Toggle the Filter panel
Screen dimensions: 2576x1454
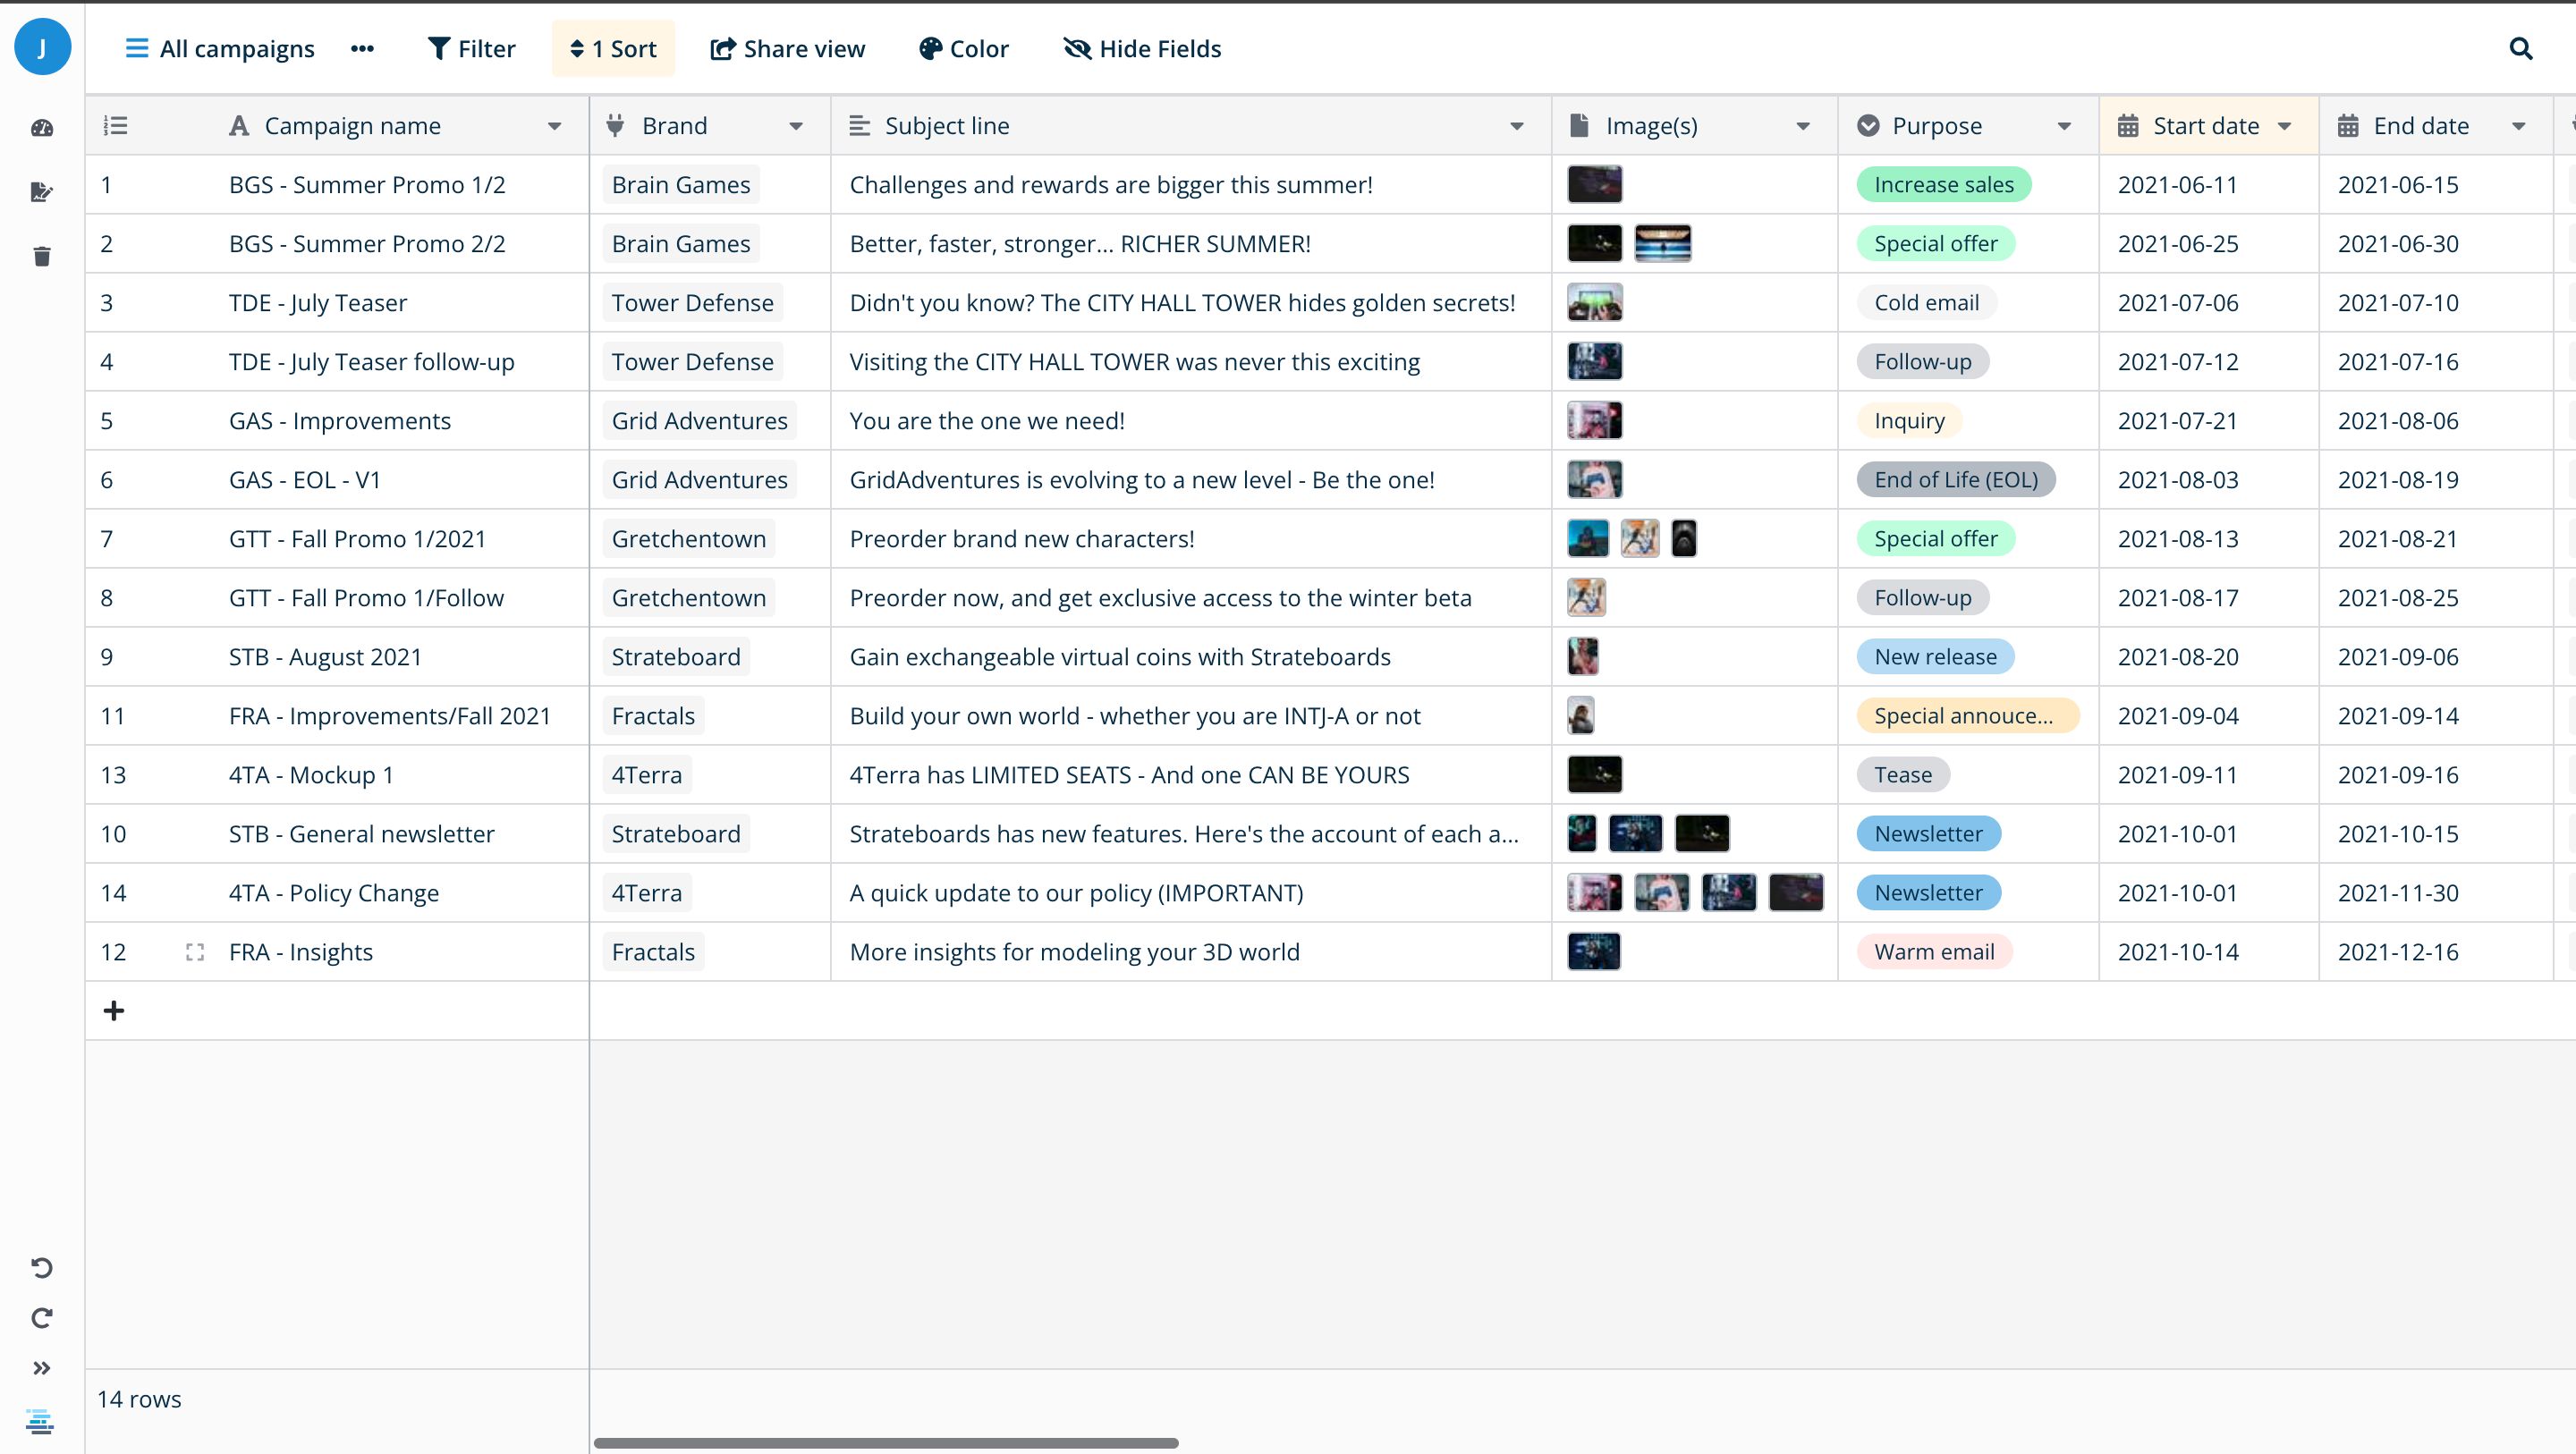coord(471,48)
